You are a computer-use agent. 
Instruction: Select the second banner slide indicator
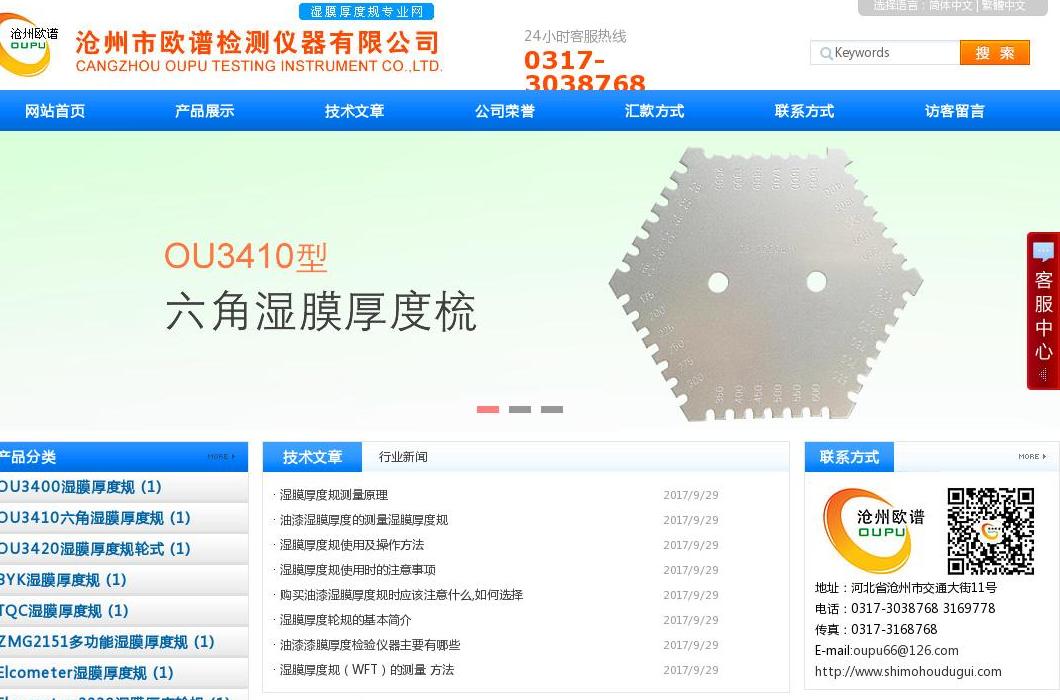tap(520, 409)
